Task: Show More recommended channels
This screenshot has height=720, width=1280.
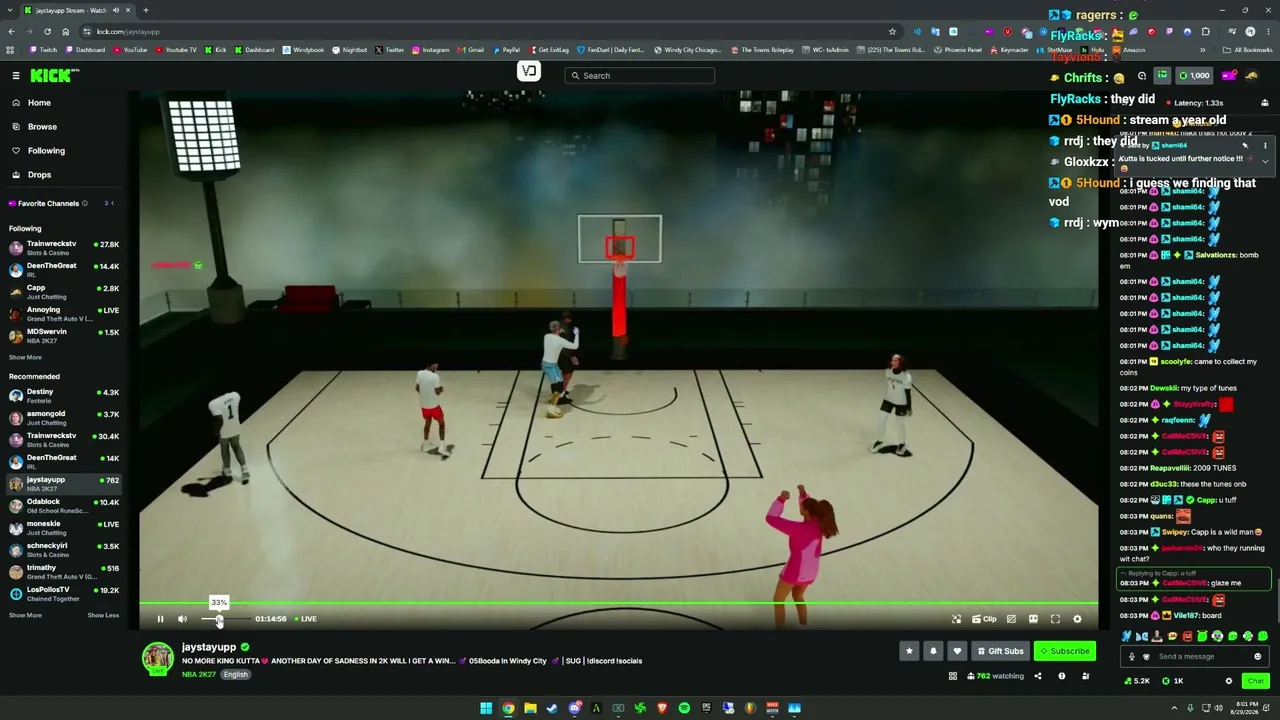Action: click(x=26, y=615)
